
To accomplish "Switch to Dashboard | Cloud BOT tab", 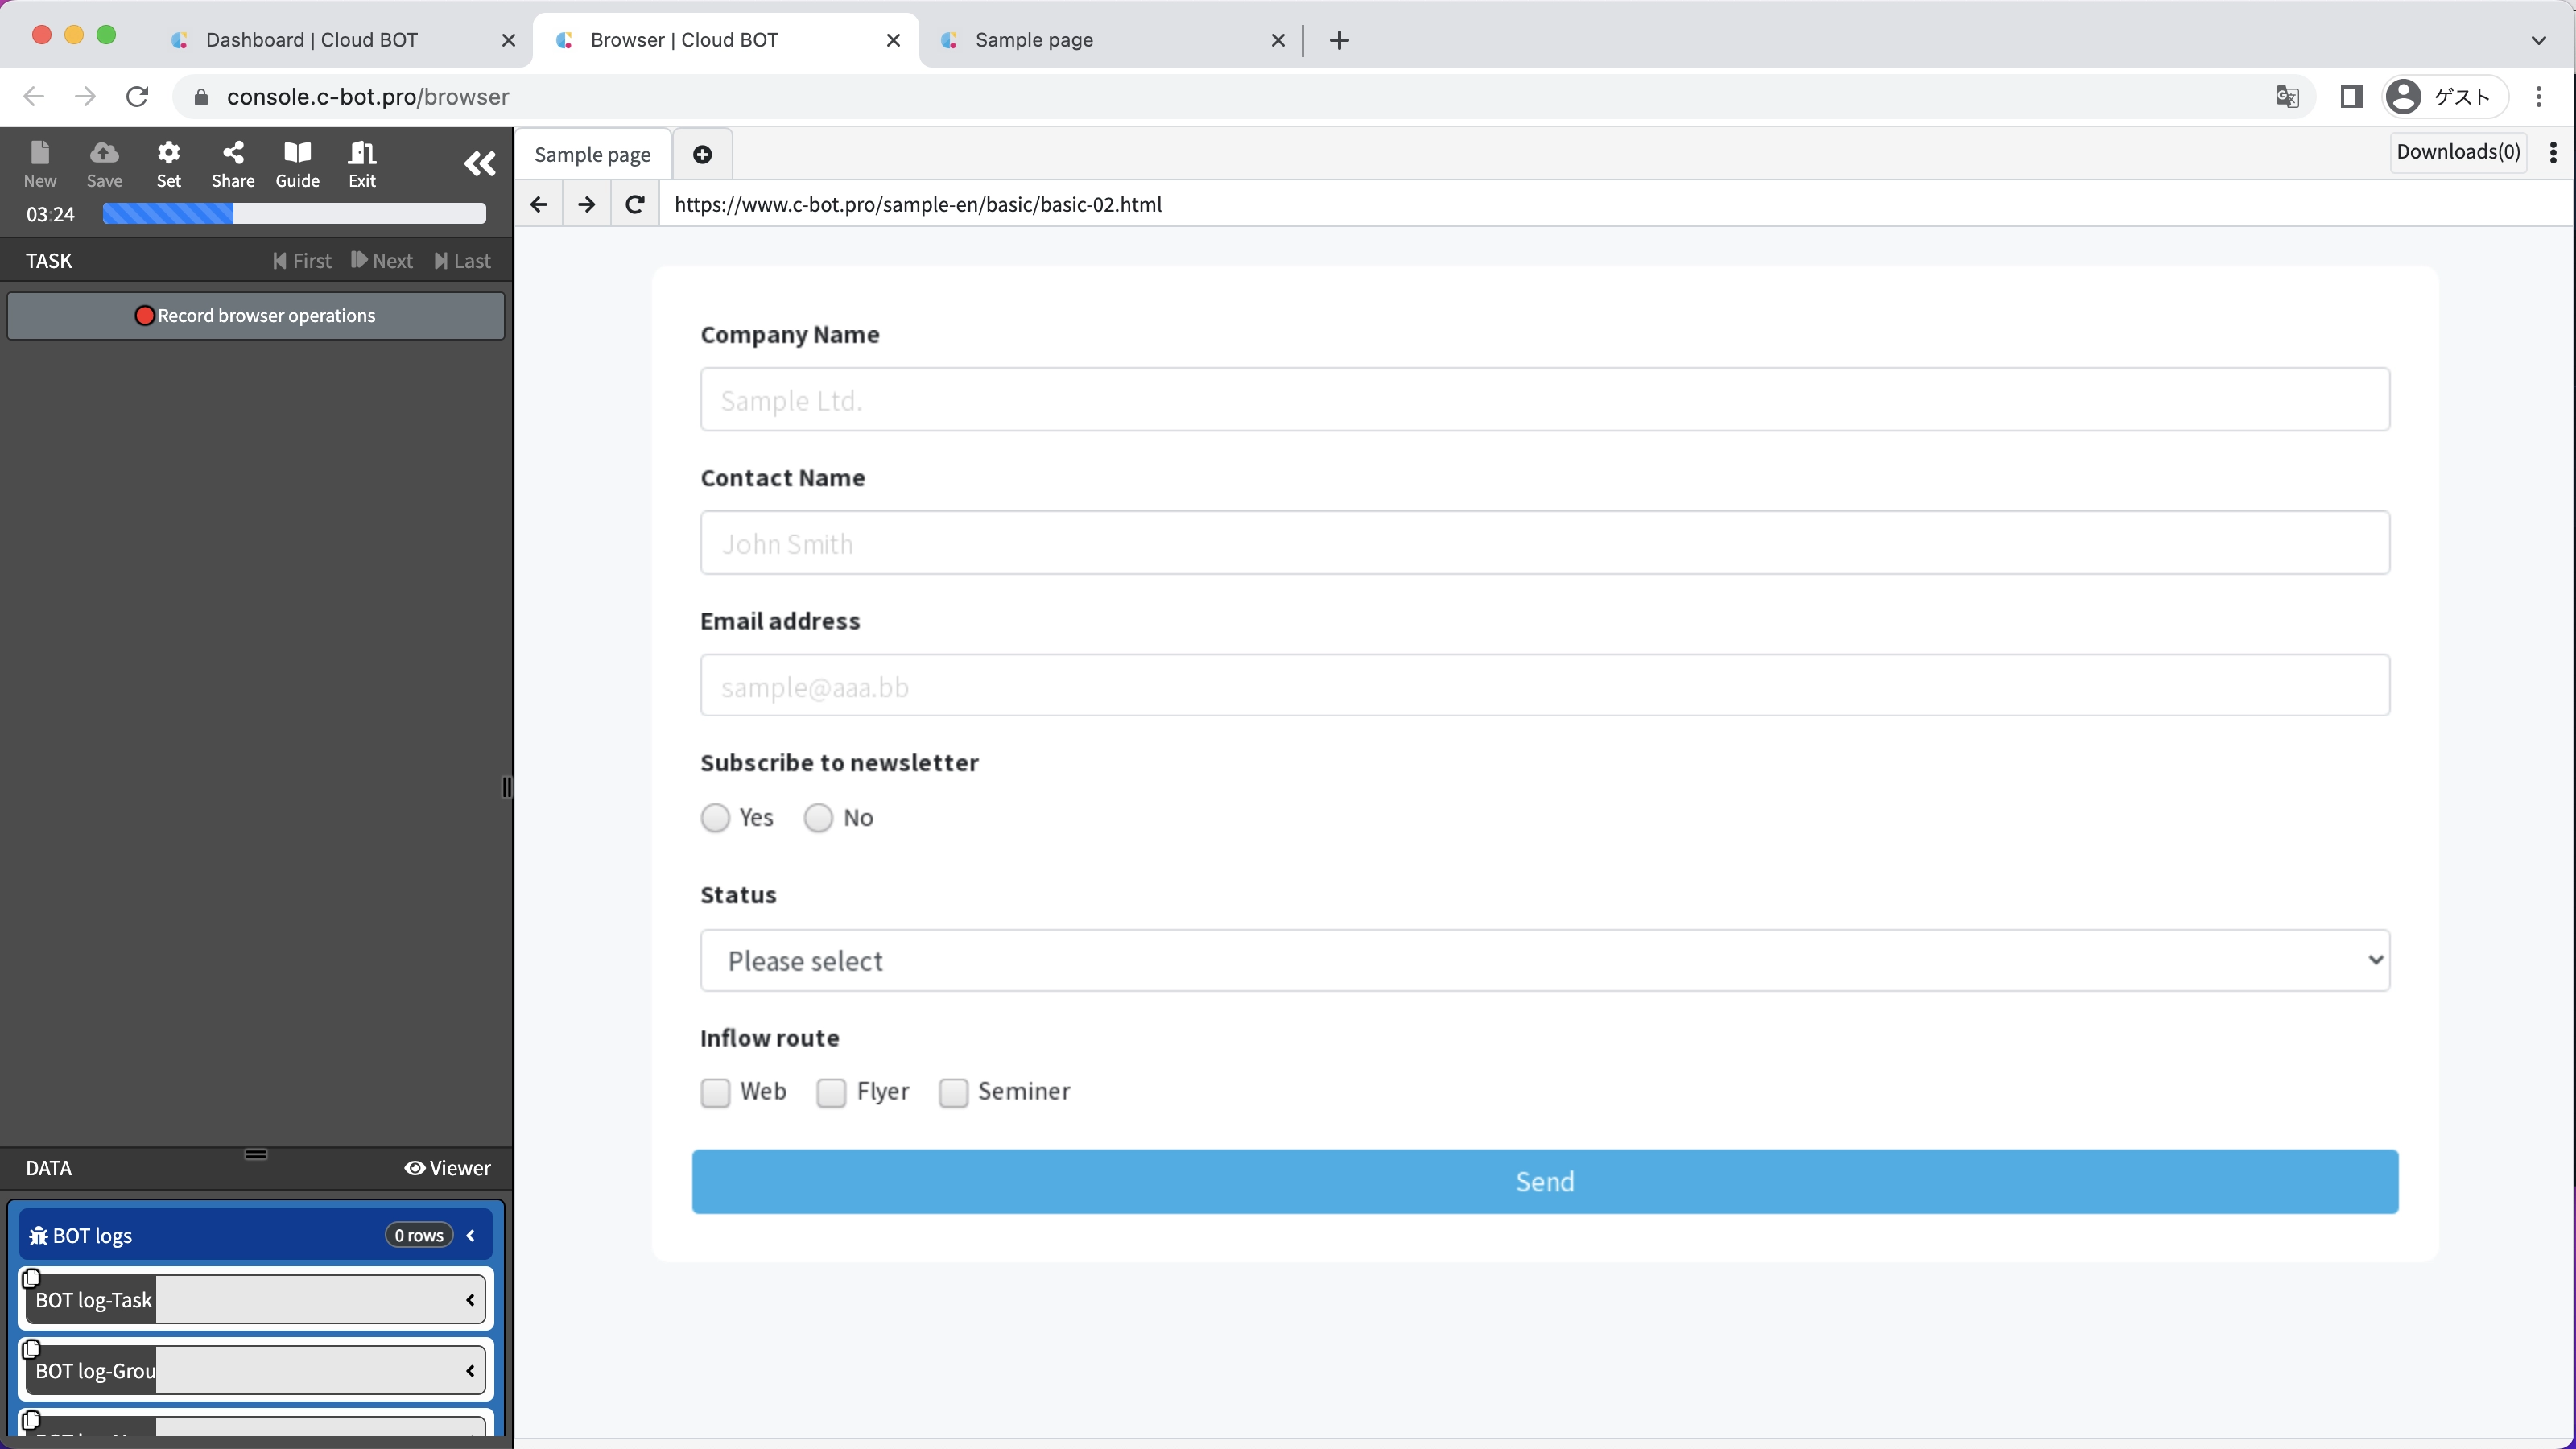I will point(312,40).
